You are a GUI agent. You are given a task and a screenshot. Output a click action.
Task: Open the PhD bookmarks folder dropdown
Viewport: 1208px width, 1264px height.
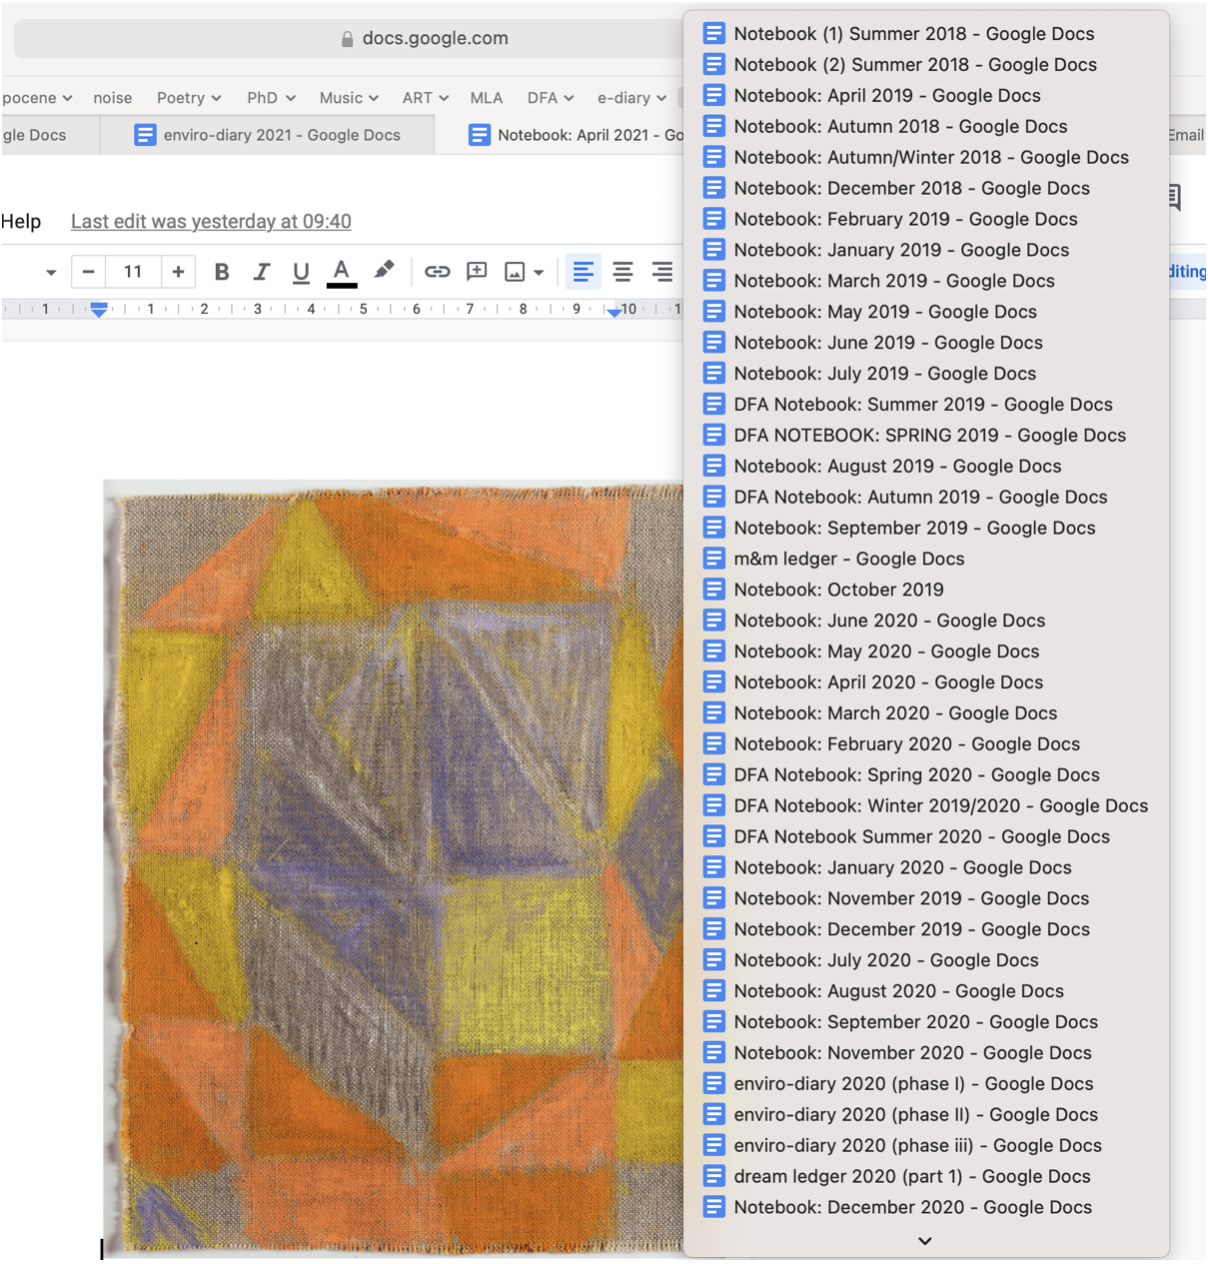pyautogui.click(x=271, y=98)
